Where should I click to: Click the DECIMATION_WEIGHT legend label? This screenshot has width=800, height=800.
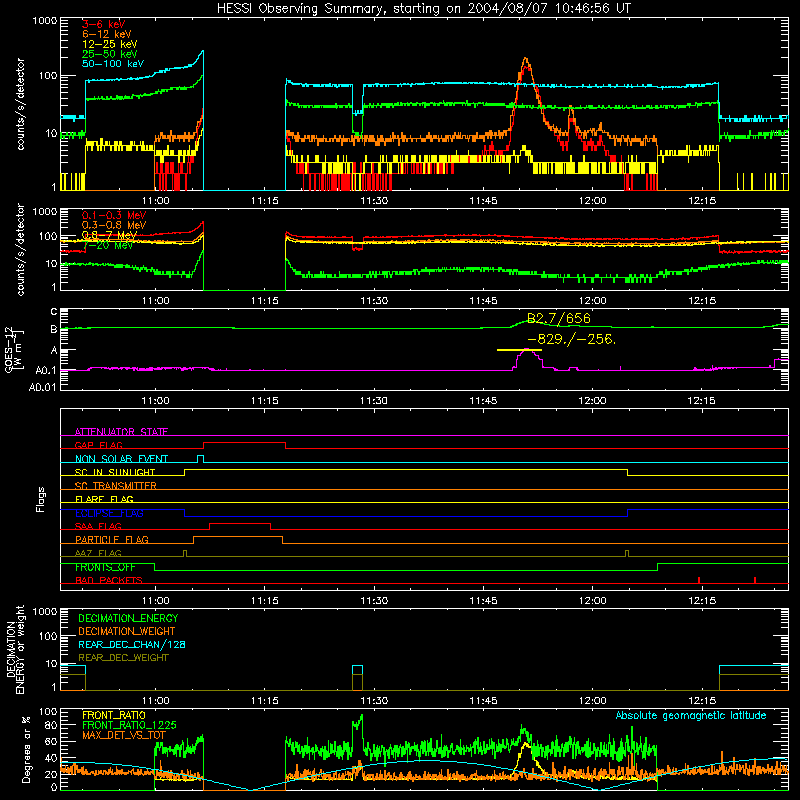coord(127,631)
